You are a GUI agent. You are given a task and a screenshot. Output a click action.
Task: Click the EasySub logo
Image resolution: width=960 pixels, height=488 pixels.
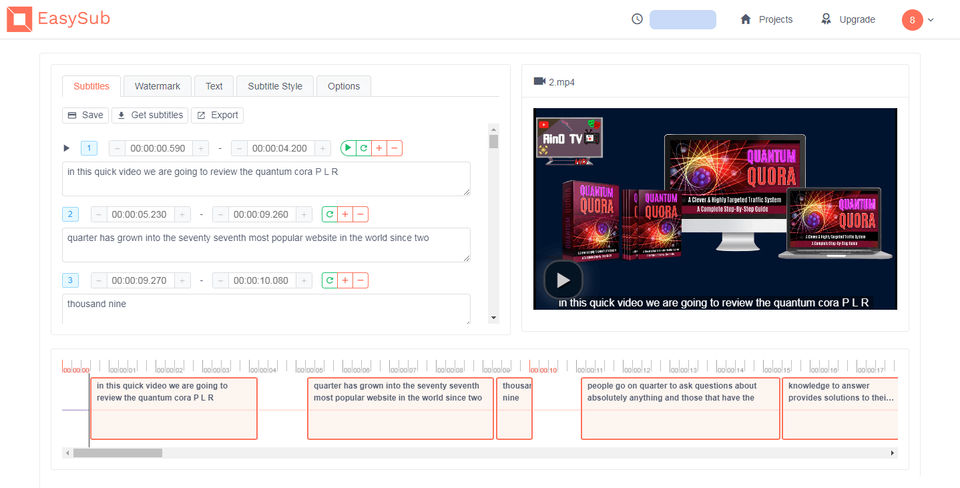coord(58,19)
